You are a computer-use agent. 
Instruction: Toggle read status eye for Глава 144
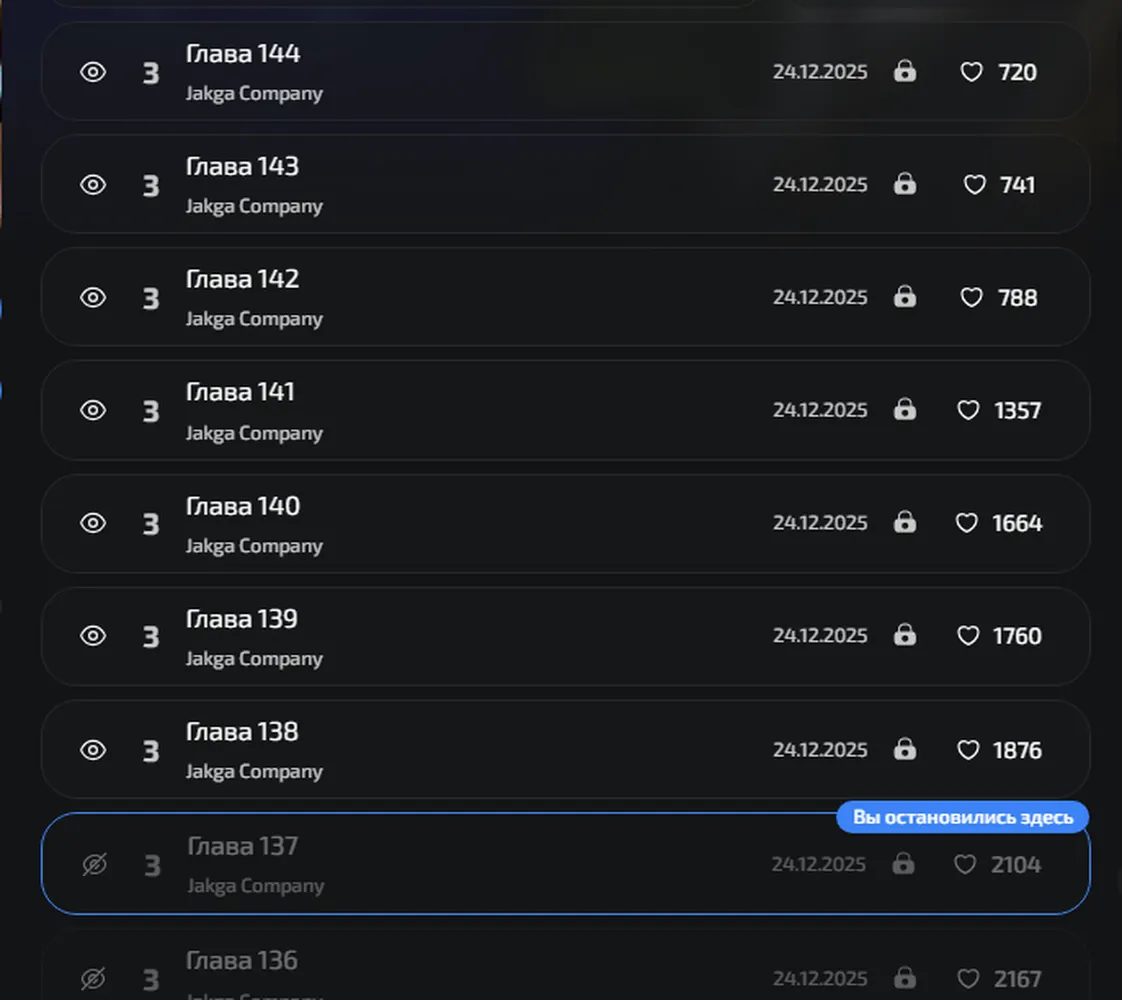[x=93, y=72]
